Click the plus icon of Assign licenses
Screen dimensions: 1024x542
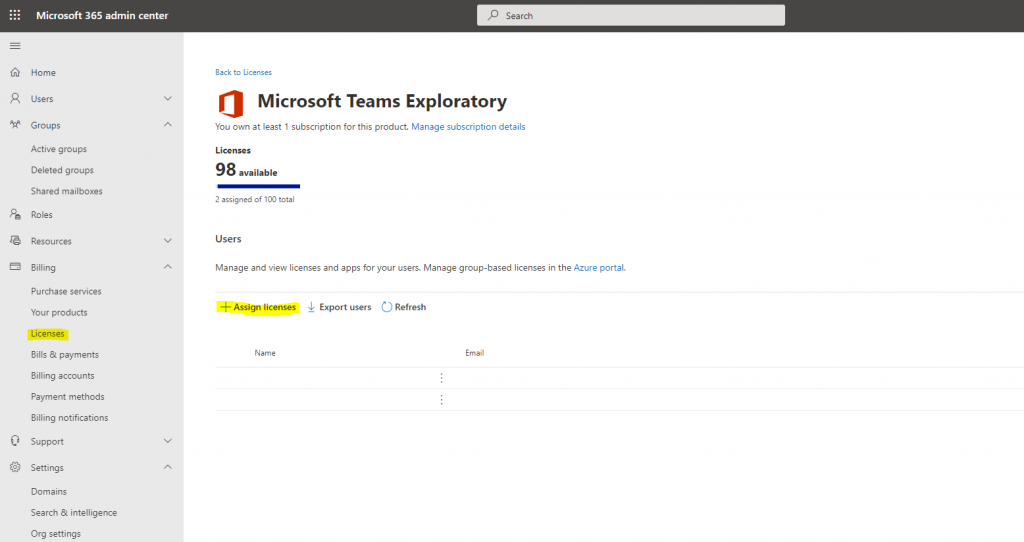225,307
